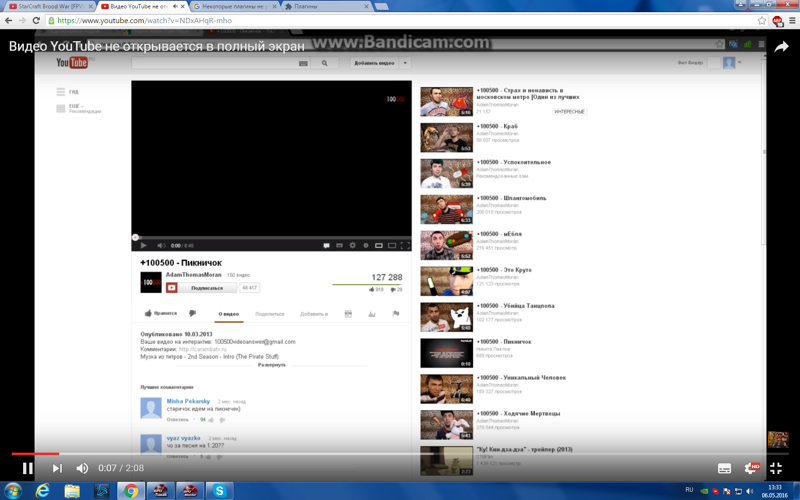This screenshot has width=800, height=500.
Task: Open the network tray icon
Action: [x=738, y=491]
